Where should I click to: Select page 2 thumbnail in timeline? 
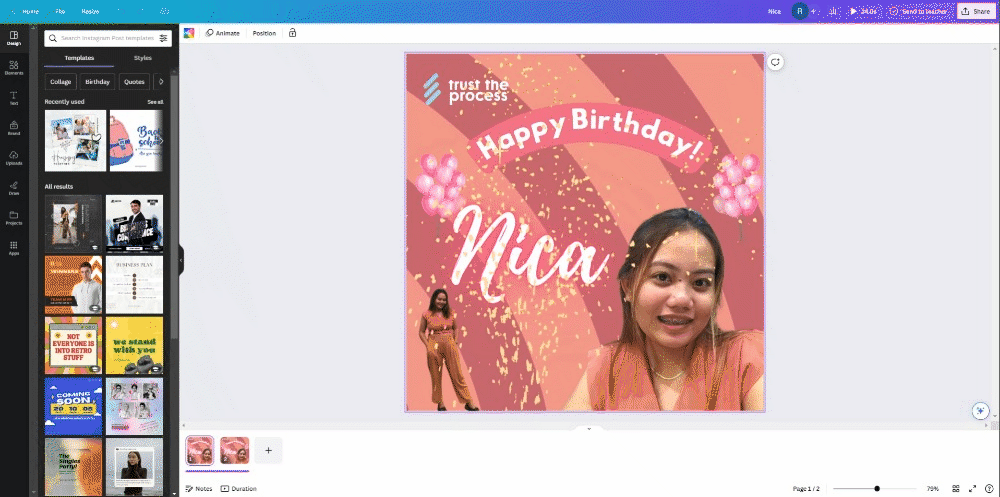click(235, 450)
